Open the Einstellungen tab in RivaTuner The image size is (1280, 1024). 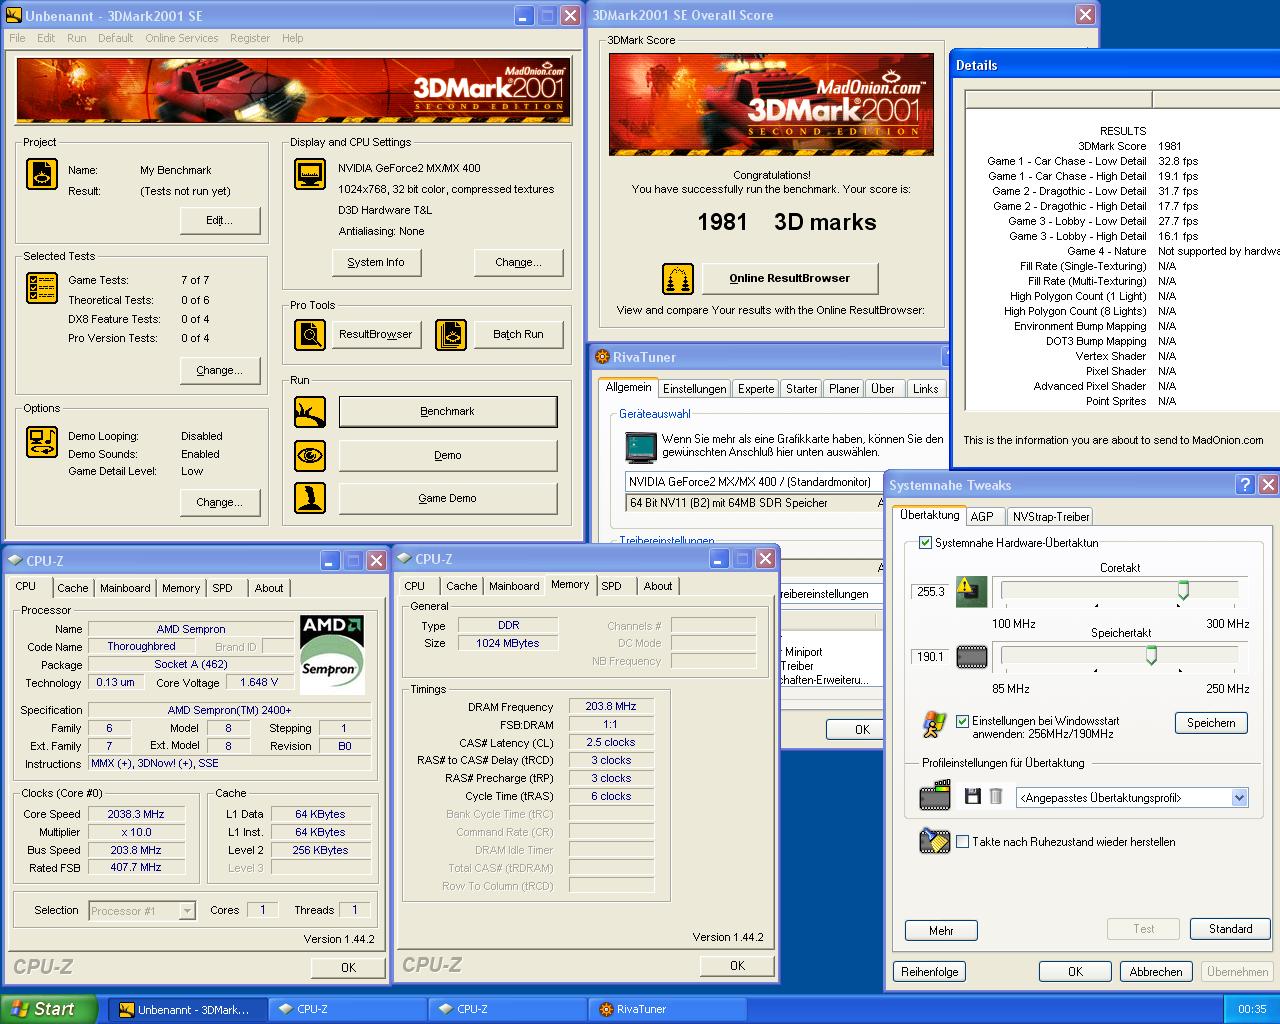click(694, 389)
